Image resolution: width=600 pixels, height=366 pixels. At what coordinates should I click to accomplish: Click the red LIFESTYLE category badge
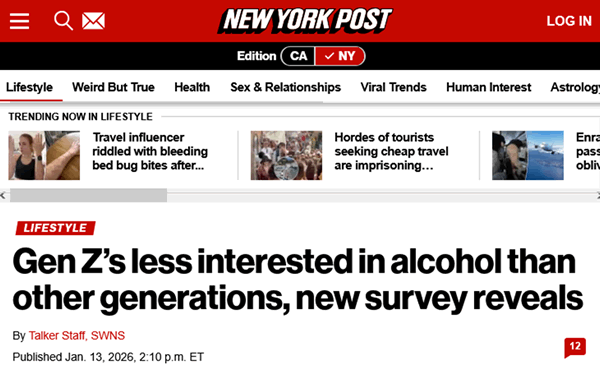click(x=55, y=228)
